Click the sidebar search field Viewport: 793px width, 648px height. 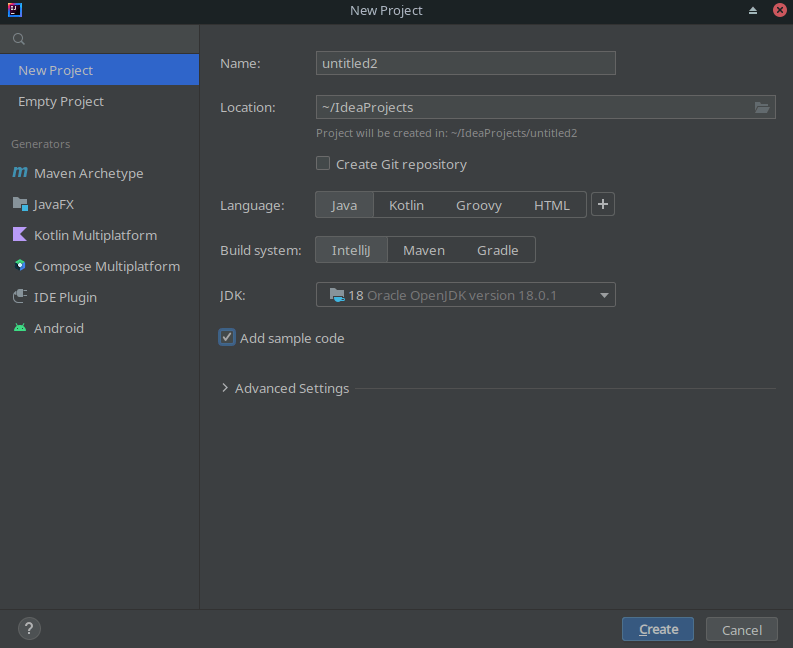100,39
